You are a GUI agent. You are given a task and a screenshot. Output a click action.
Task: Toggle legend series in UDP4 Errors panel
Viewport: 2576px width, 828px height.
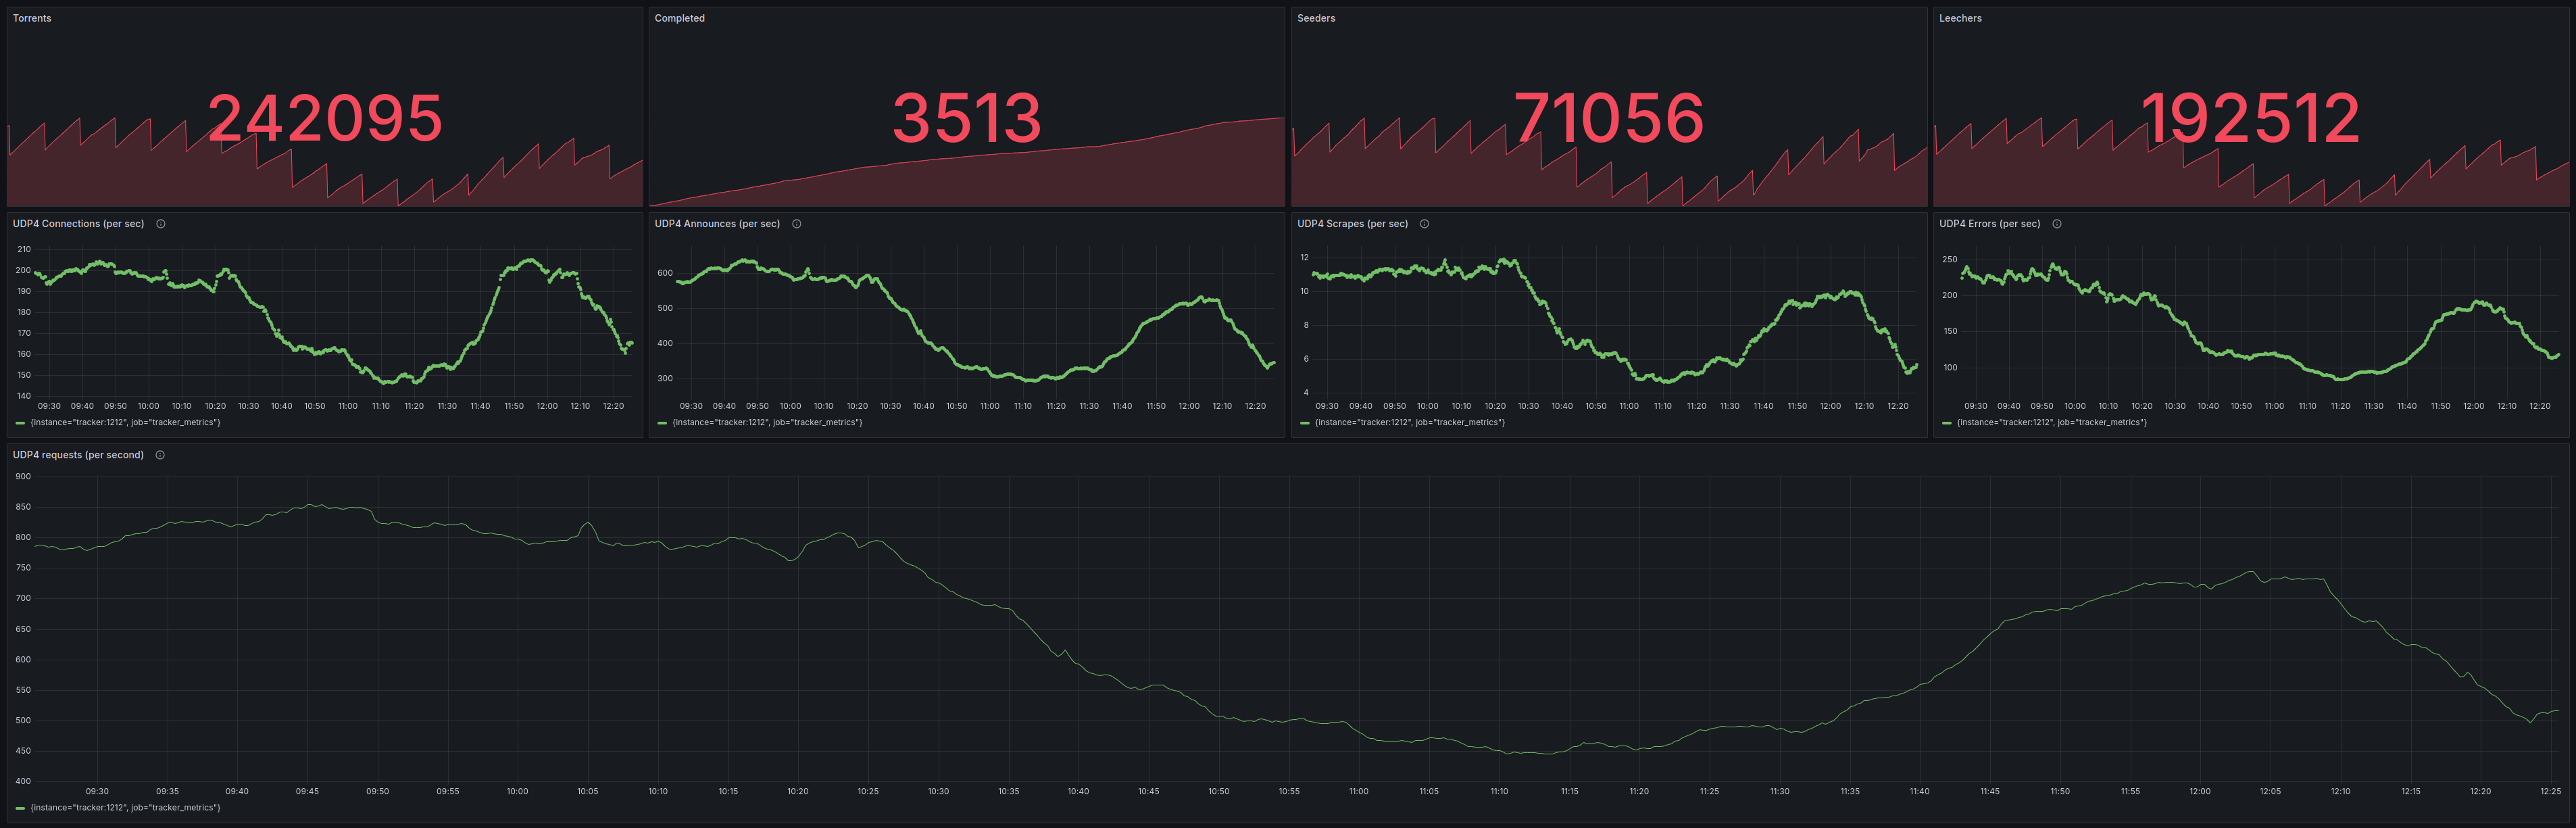coord(2051,423)
